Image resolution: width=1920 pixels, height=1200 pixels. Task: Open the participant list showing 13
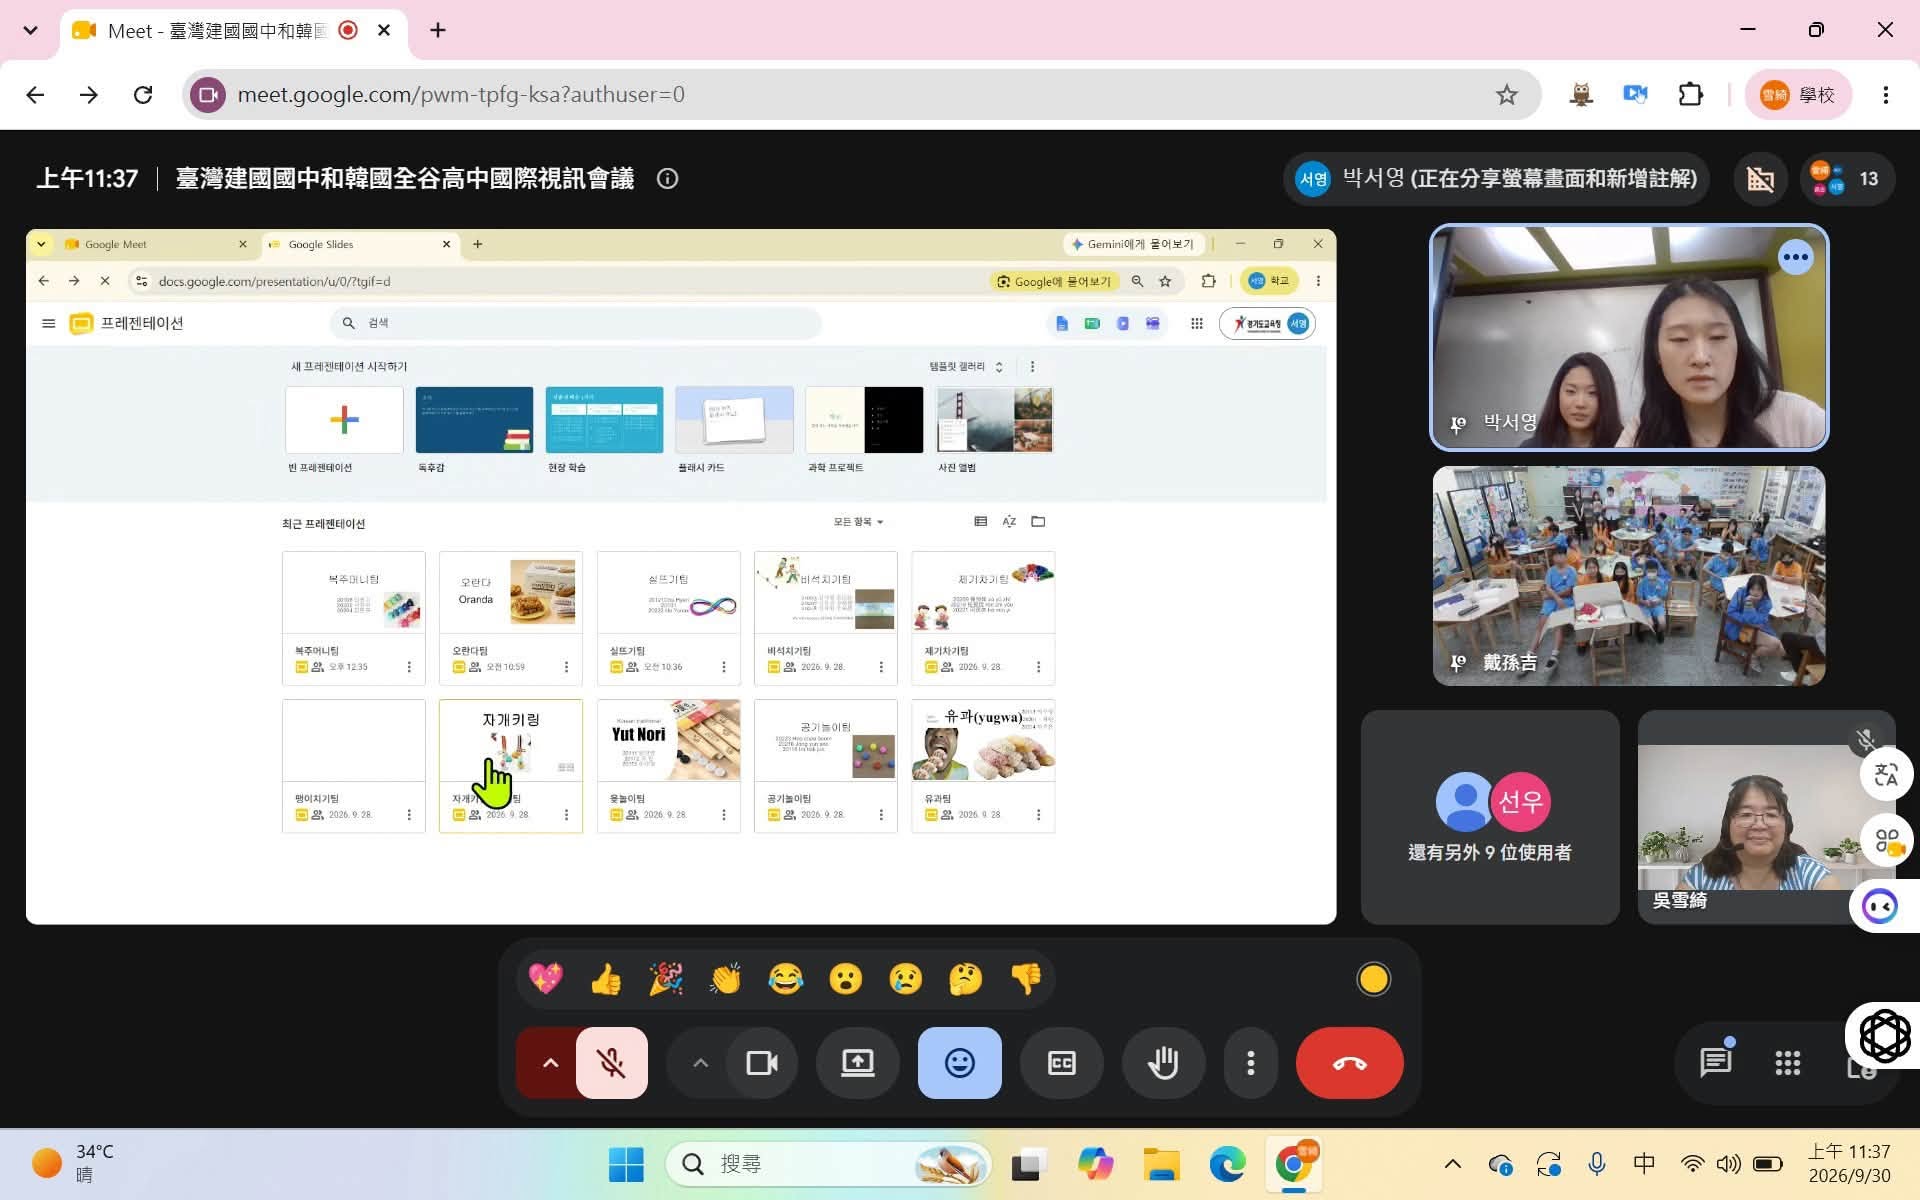(x=1846, y=179)
